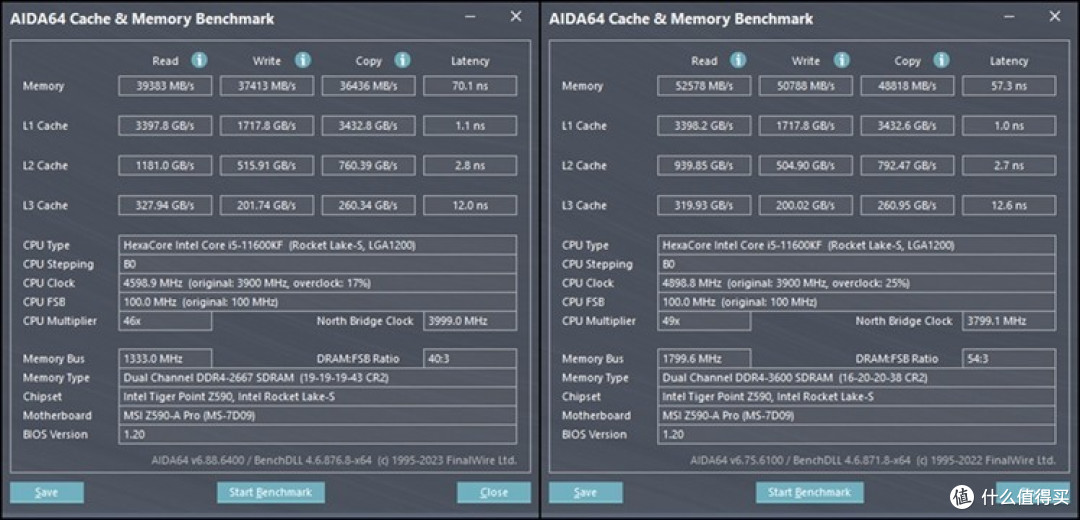The image size is (1080, 520).
Task: Click CPU Clock field showing 4598.9 MHz
Action: (x=318, y=283)
